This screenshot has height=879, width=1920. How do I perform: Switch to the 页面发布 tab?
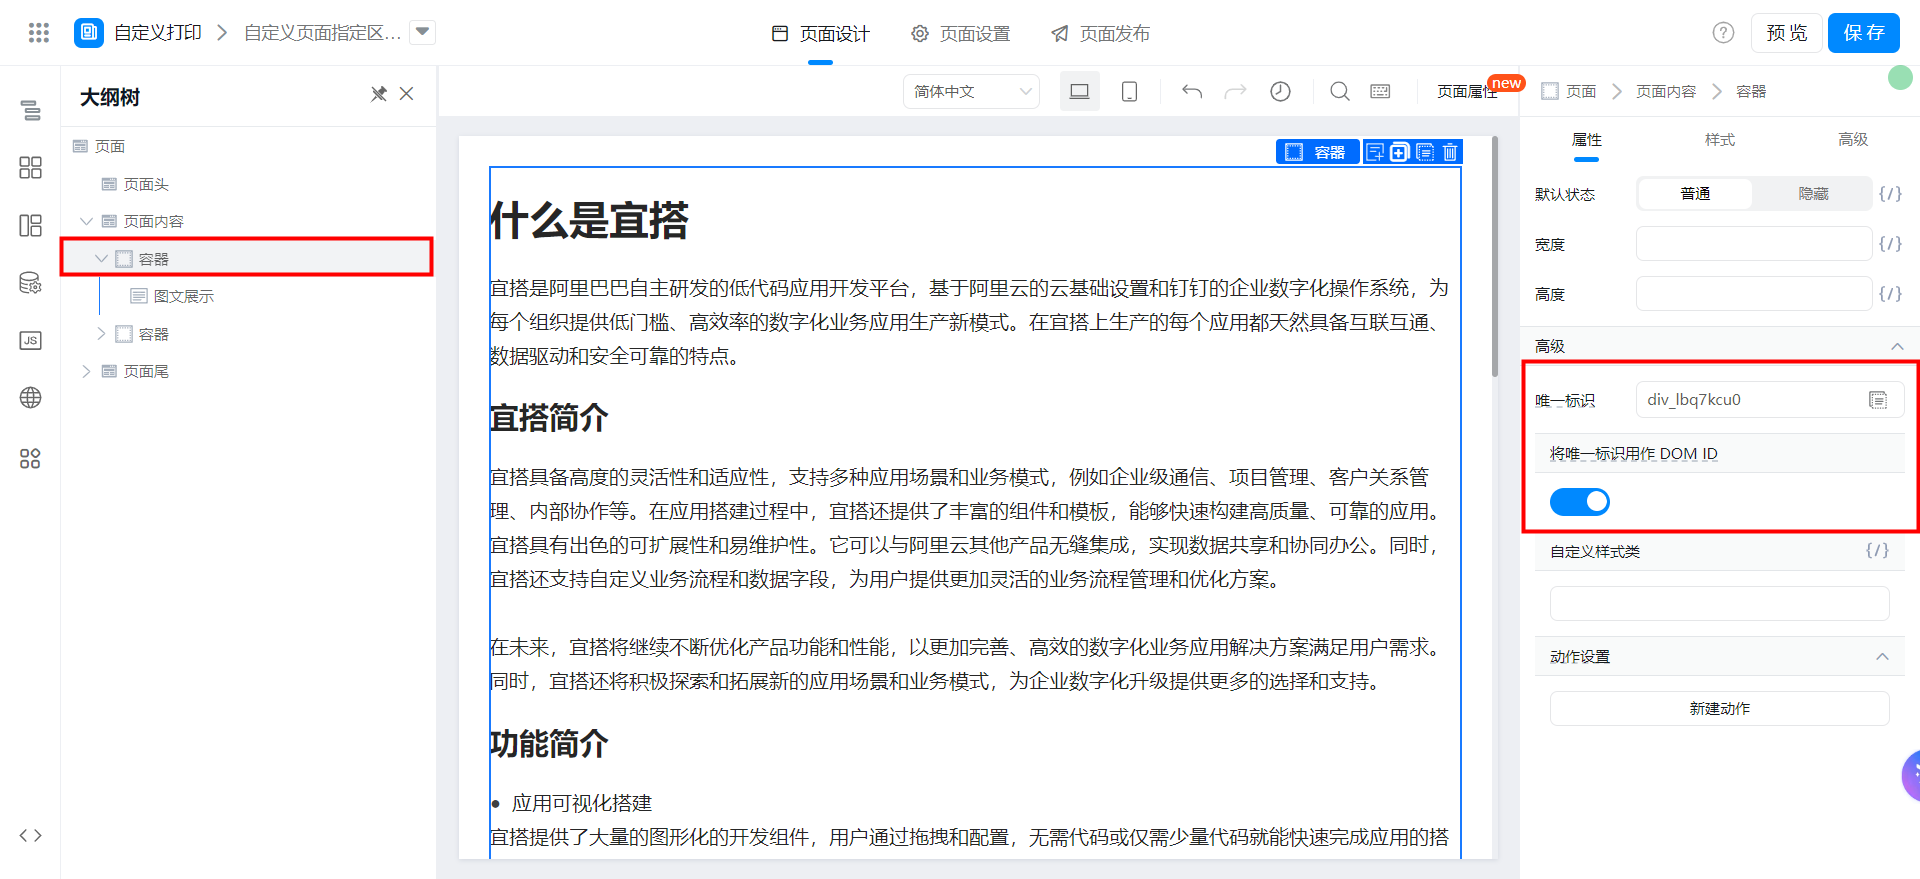coord(1101,34)
